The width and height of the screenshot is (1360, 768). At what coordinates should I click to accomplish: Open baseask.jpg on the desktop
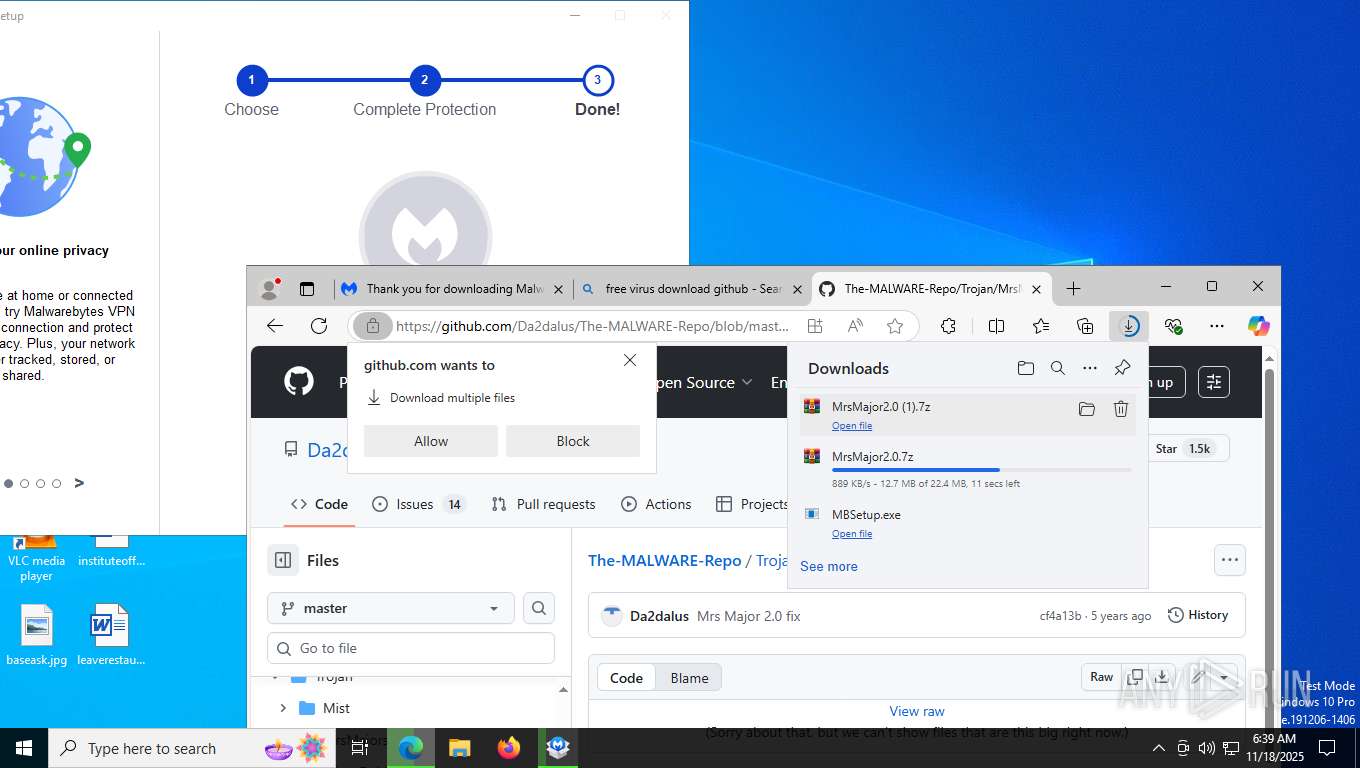pyautogui.click(x=36, y=635)
